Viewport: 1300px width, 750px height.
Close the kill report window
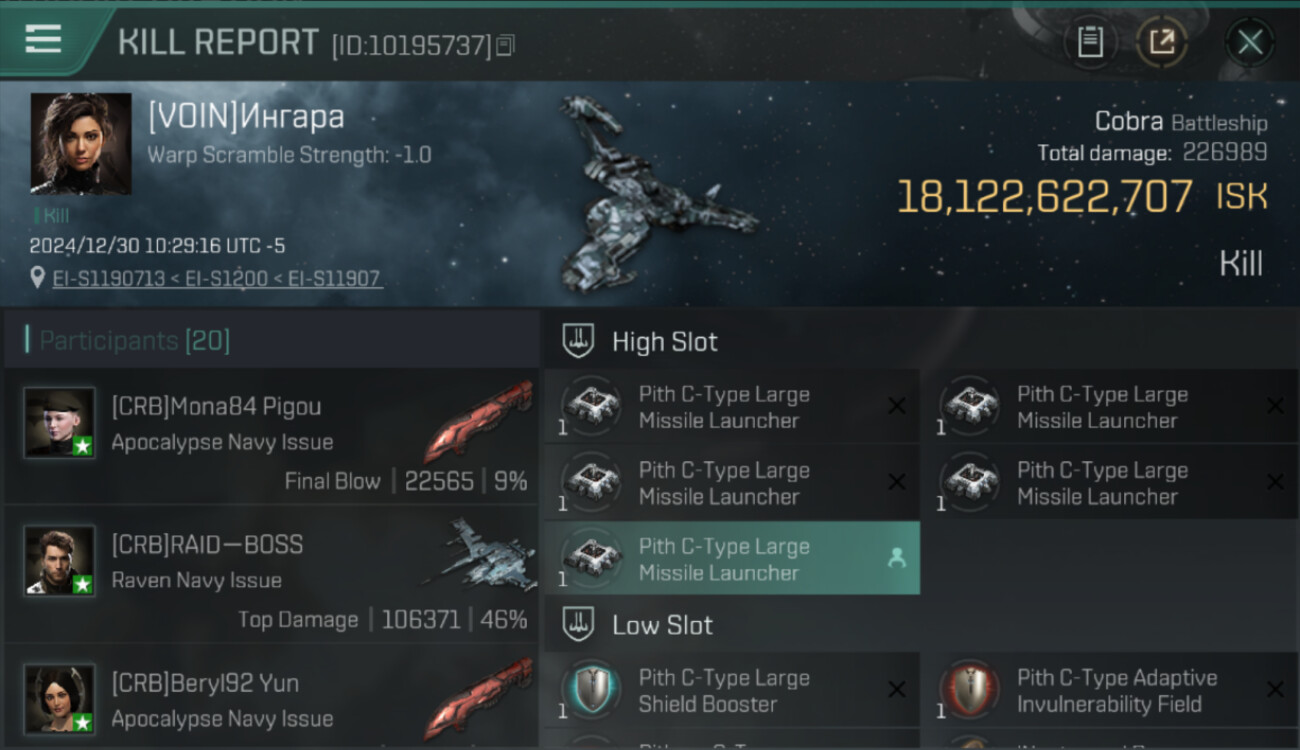pos(1250,42)
